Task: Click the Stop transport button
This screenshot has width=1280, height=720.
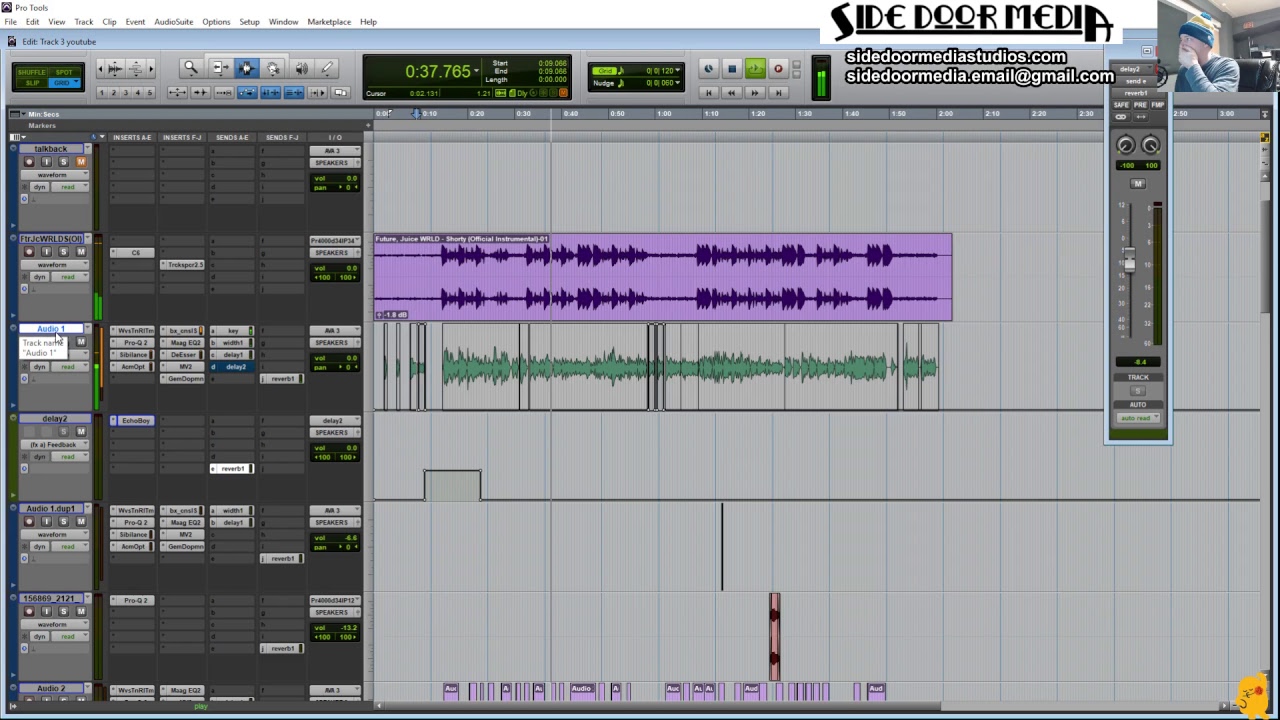Action: (732, 69)
